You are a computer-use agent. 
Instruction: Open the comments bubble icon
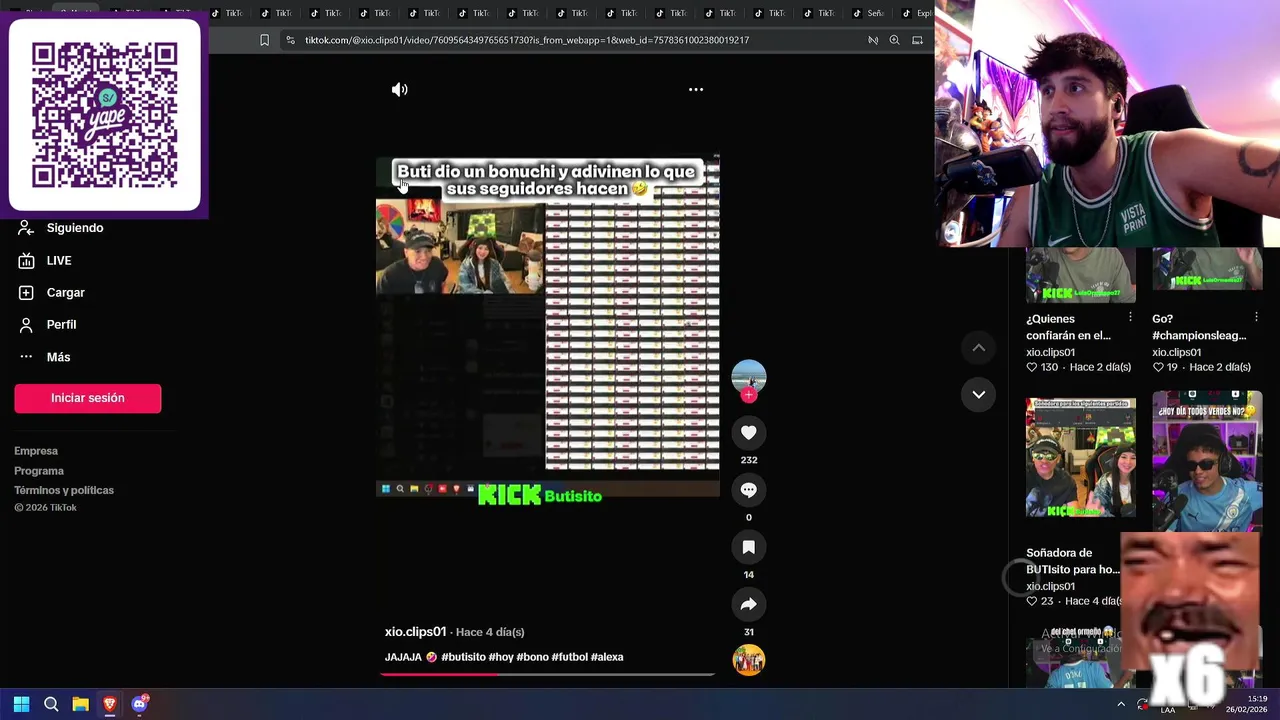748,490
